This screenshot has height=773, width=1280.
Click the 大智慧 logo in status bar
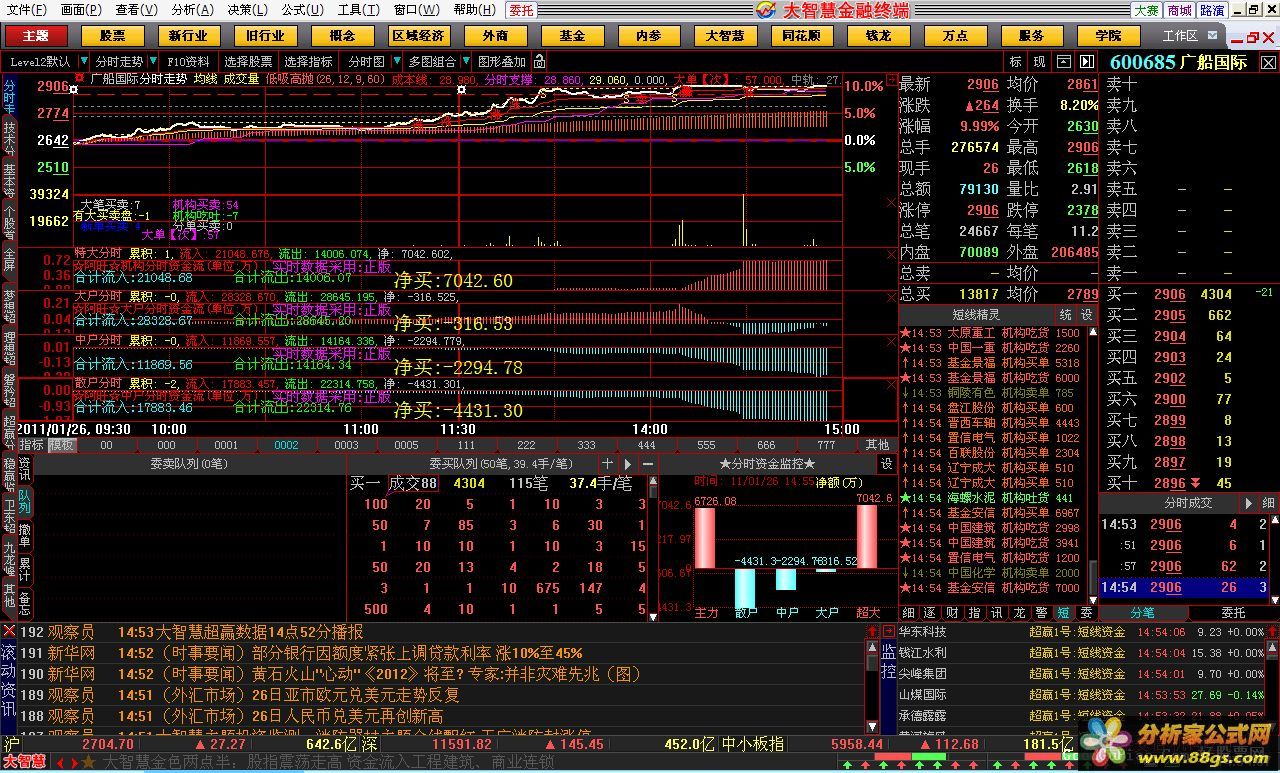pyautogui.click(x=23, y=762)
